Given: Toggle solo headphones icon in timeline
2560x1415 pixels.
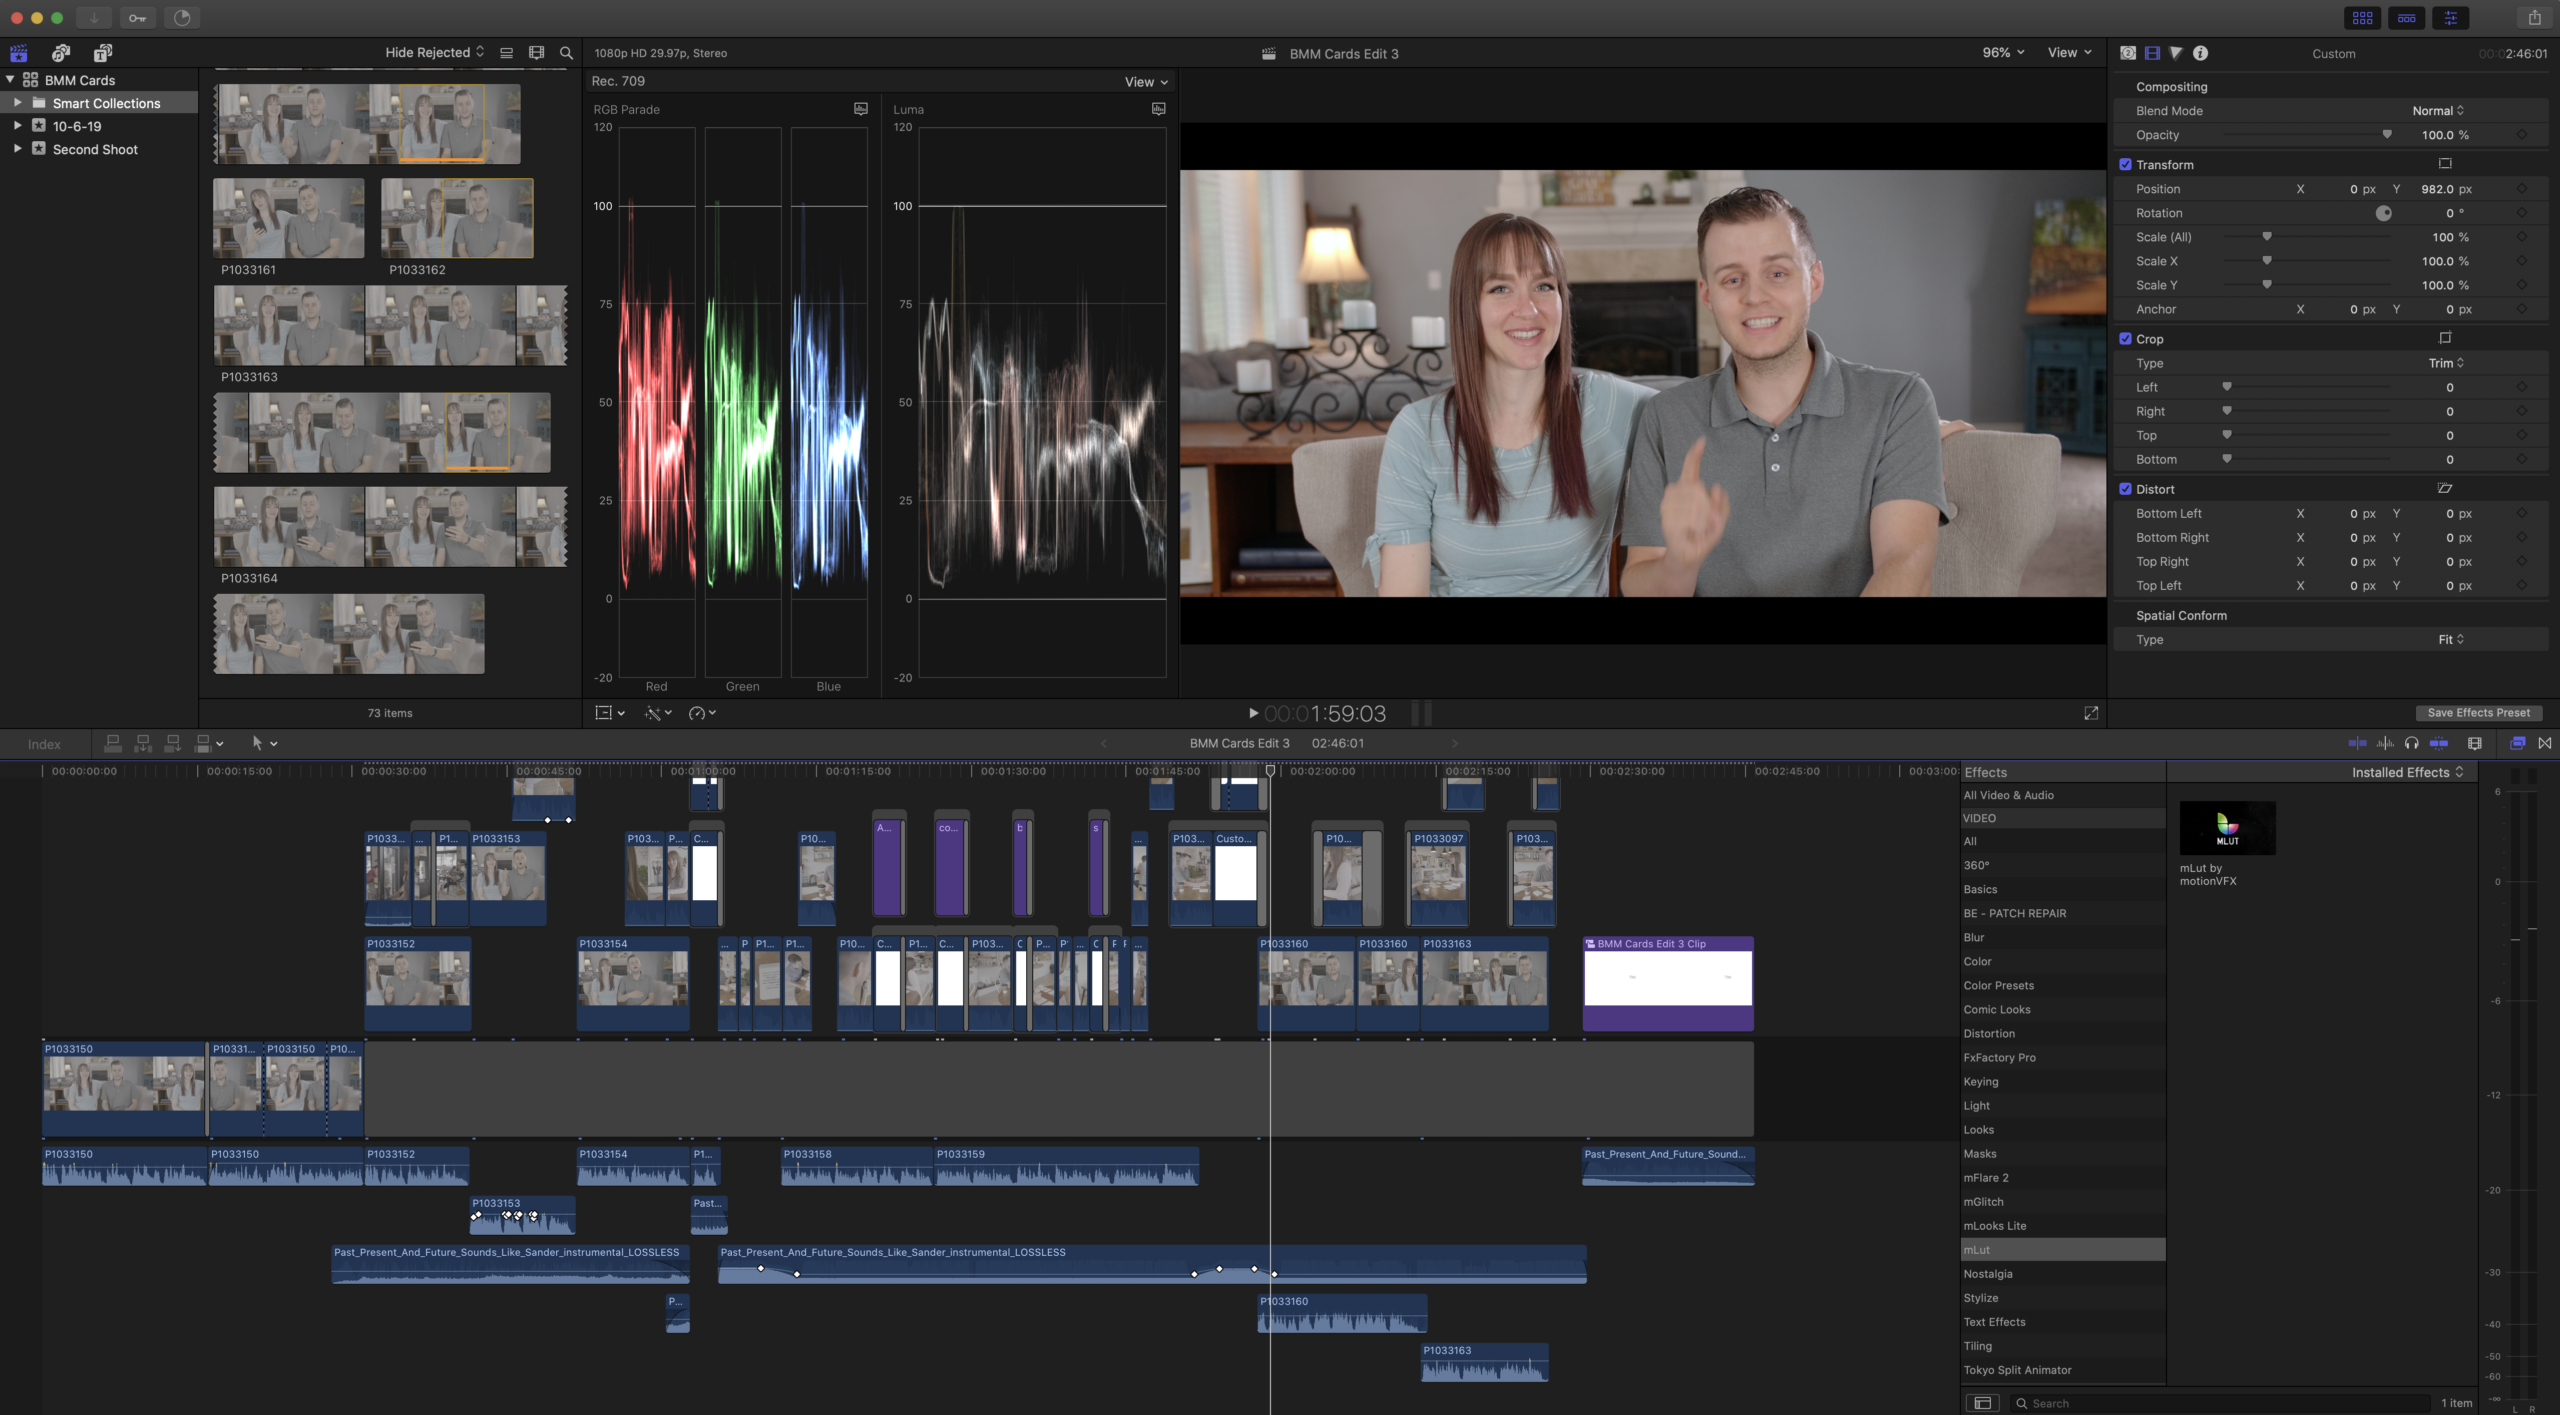Looking at the screenshot, I should click(2412, 743).
